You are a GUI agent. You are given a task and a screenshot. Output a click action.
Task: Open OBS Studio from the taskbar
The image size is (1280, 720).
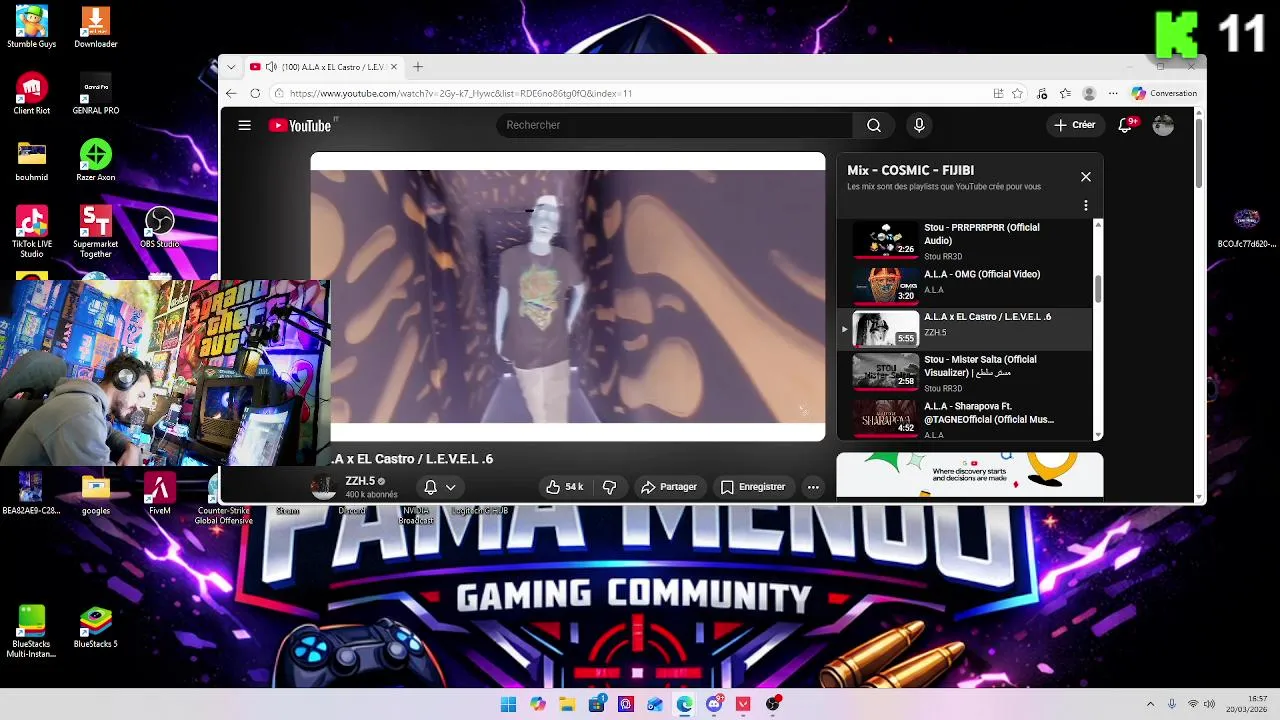773,704
